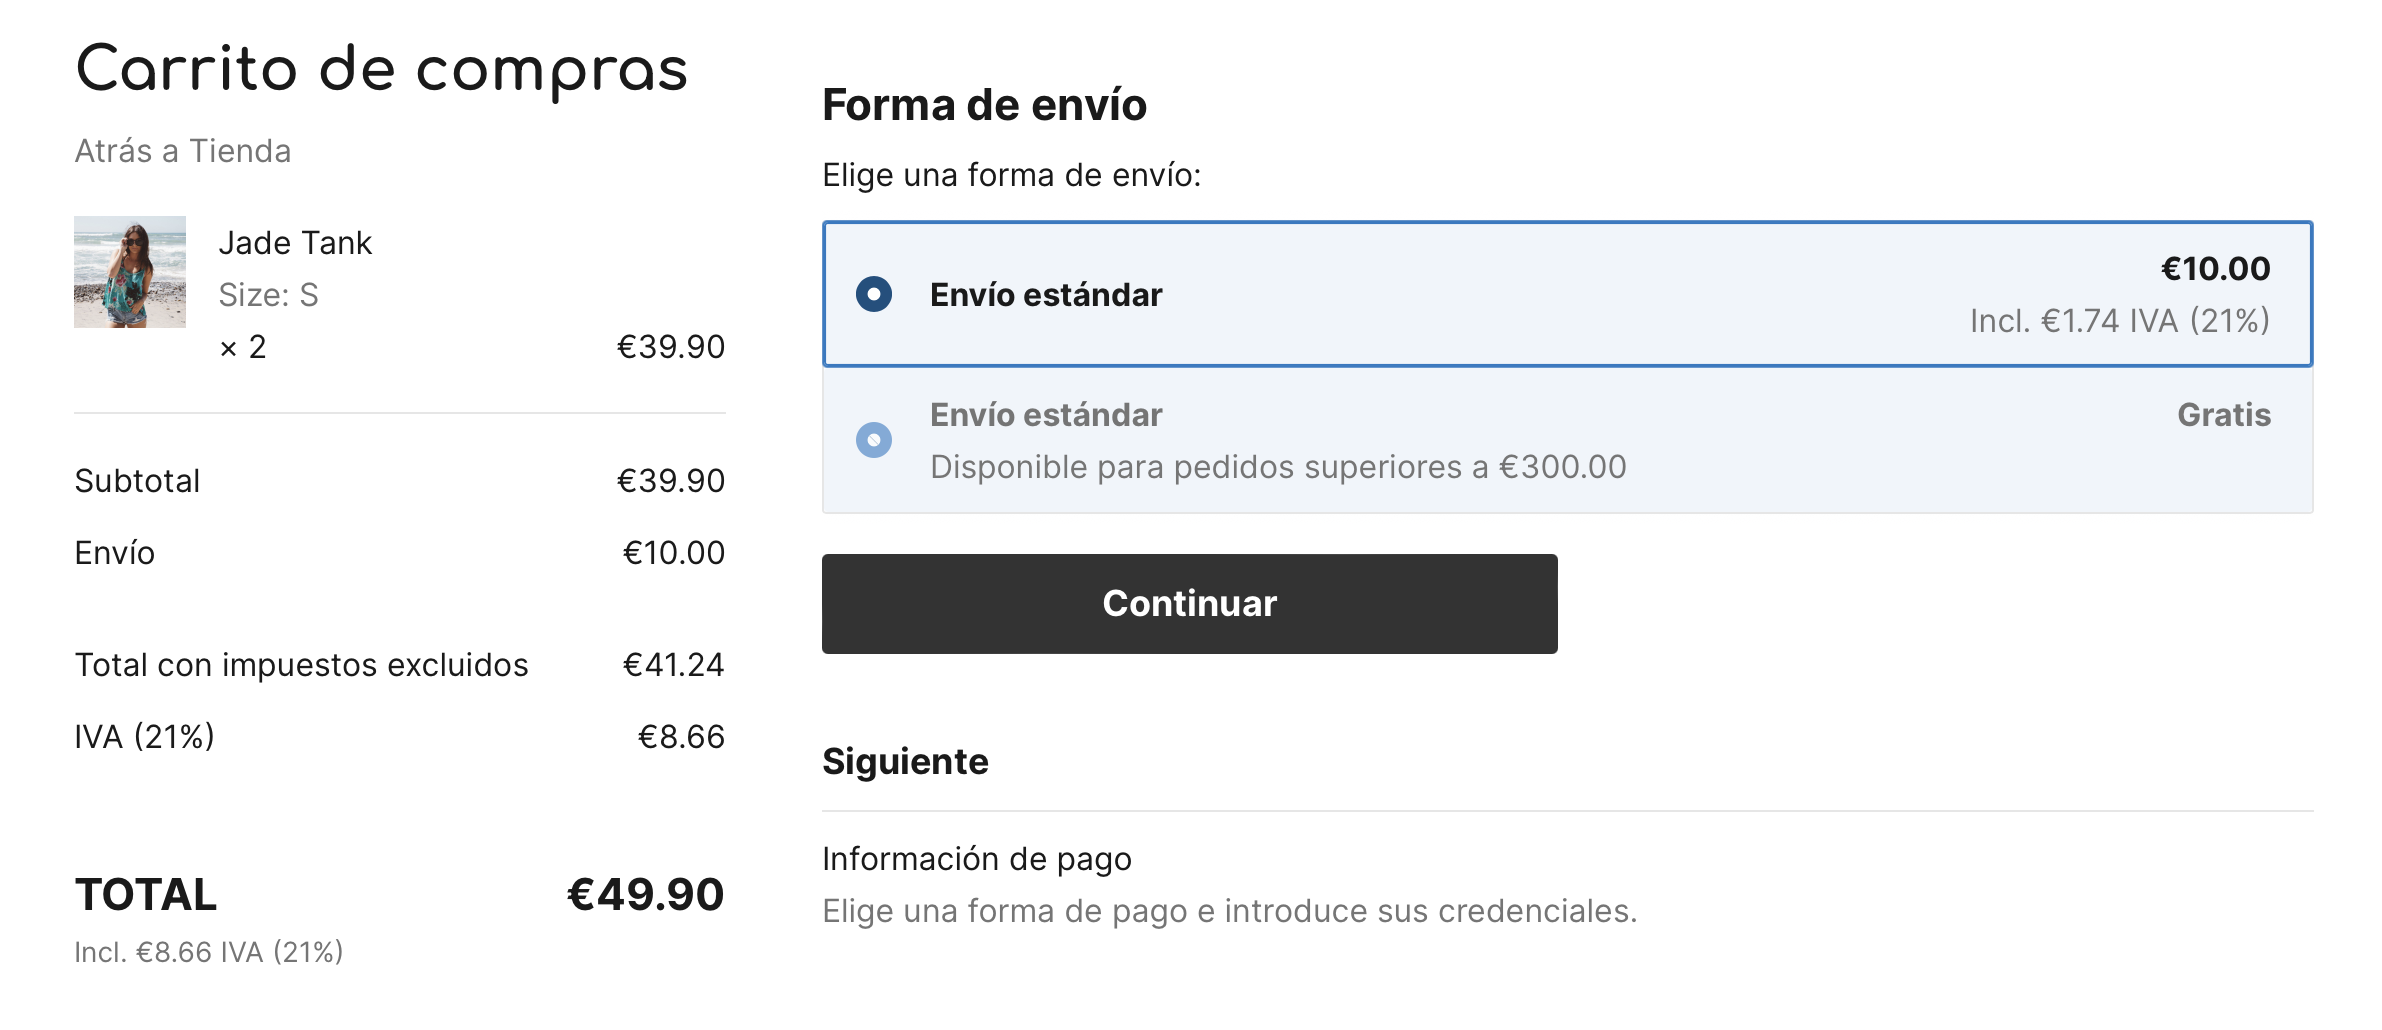Click the Size: S product detail

coord(268,295)
